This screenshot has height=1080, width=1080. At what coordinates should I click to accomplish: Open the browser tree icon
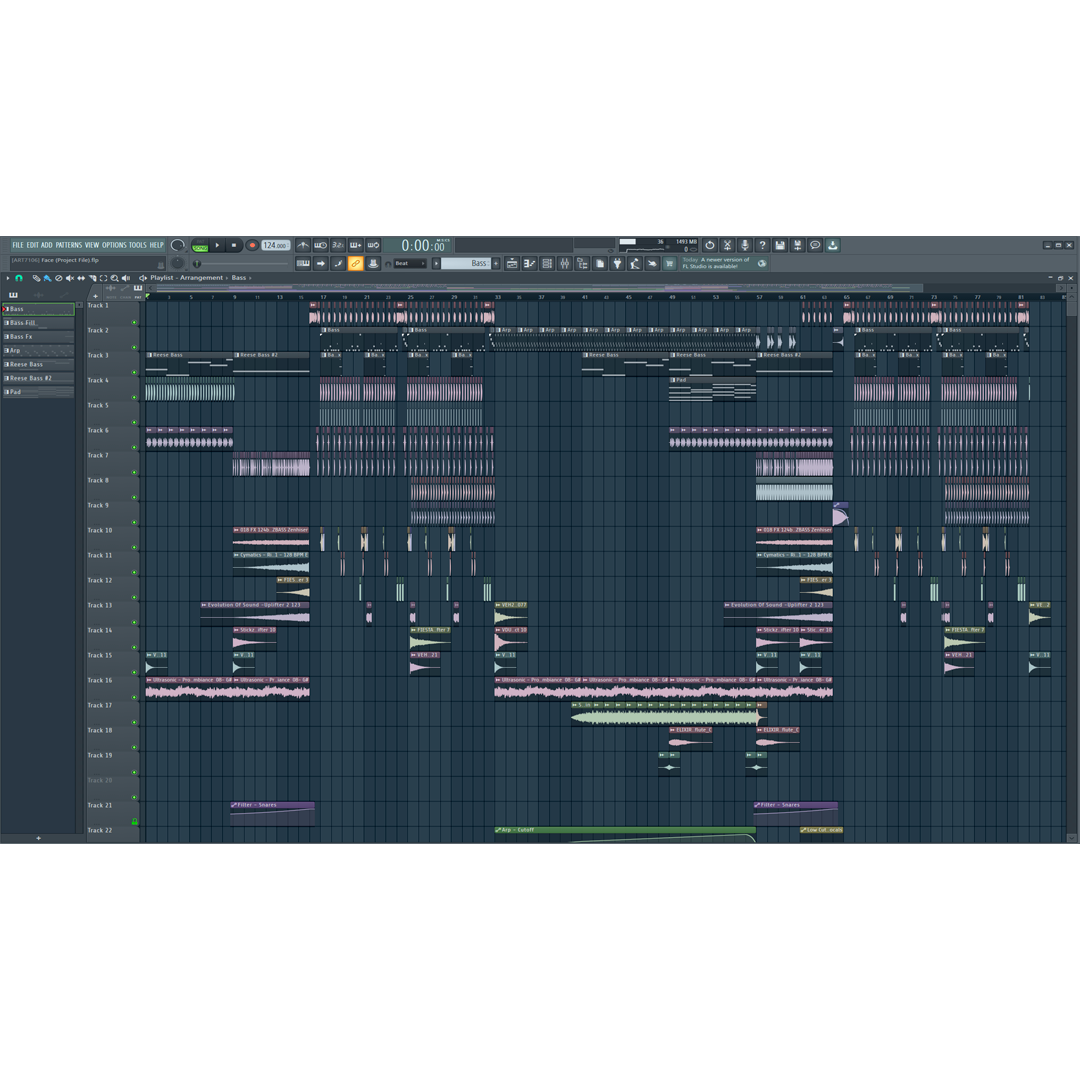pyautogui.click(x=582, y=263)
